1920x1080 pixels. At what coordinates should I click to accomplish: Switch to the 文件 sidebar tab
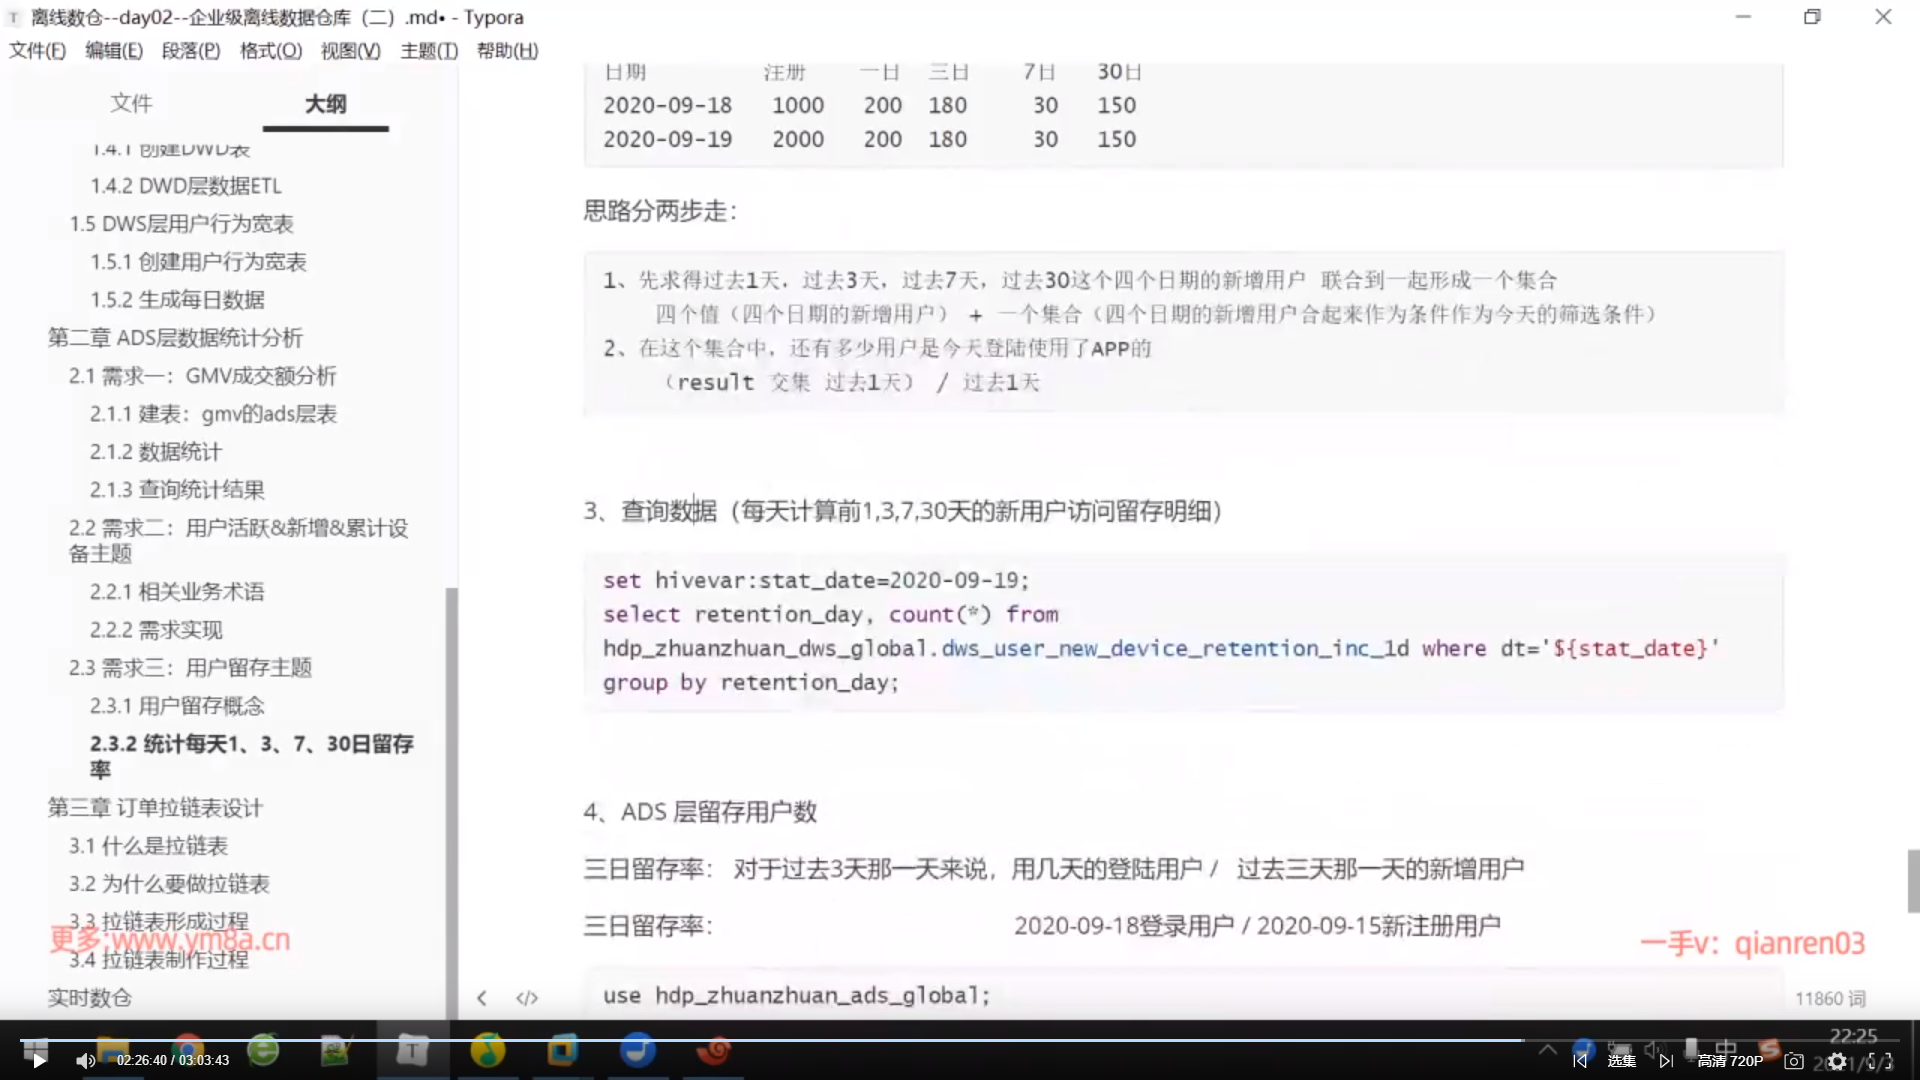pyautogui.click(x=131, y=103)
